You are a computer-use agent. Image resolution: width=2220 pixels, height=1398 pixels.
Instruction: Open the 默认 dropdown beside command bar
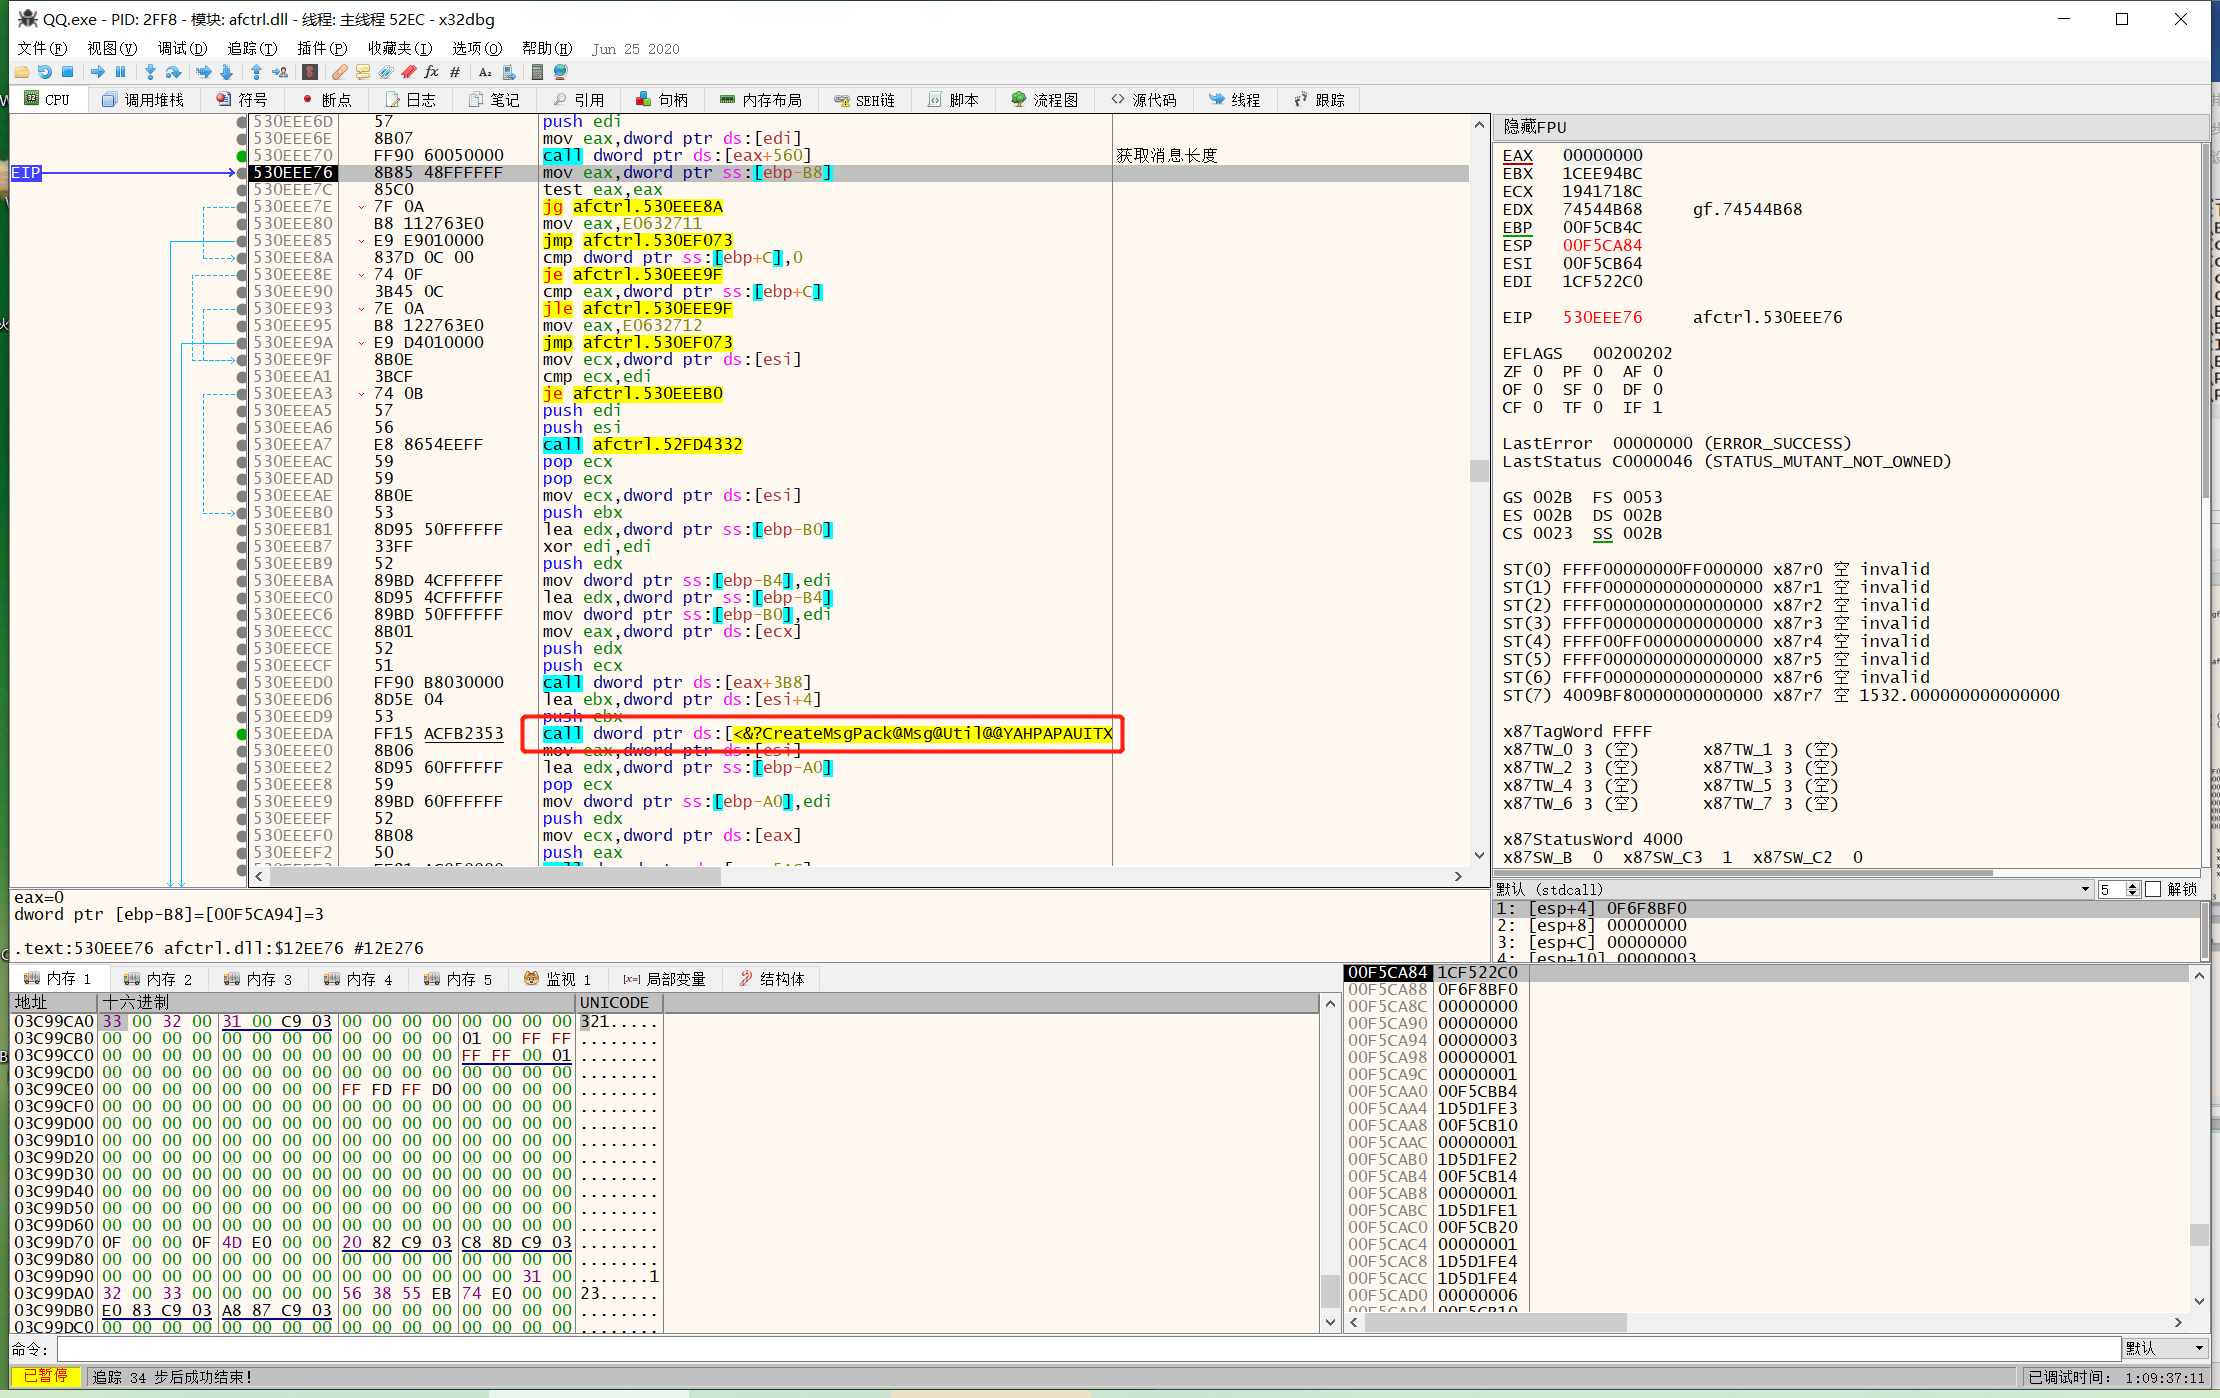pos(2166,1349)
